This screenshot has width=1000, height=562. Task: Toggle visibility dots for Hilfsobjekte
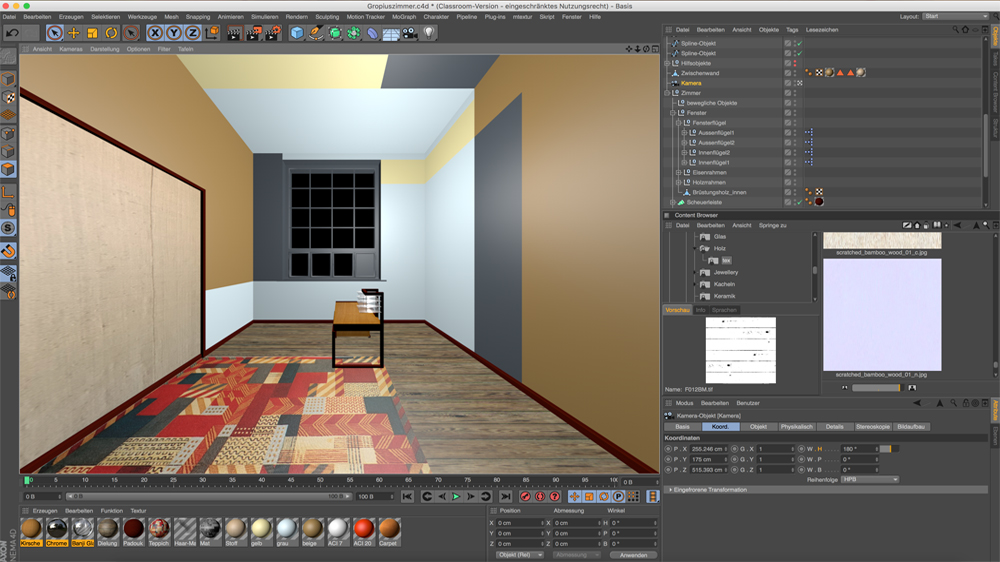(x=796, y=63)
